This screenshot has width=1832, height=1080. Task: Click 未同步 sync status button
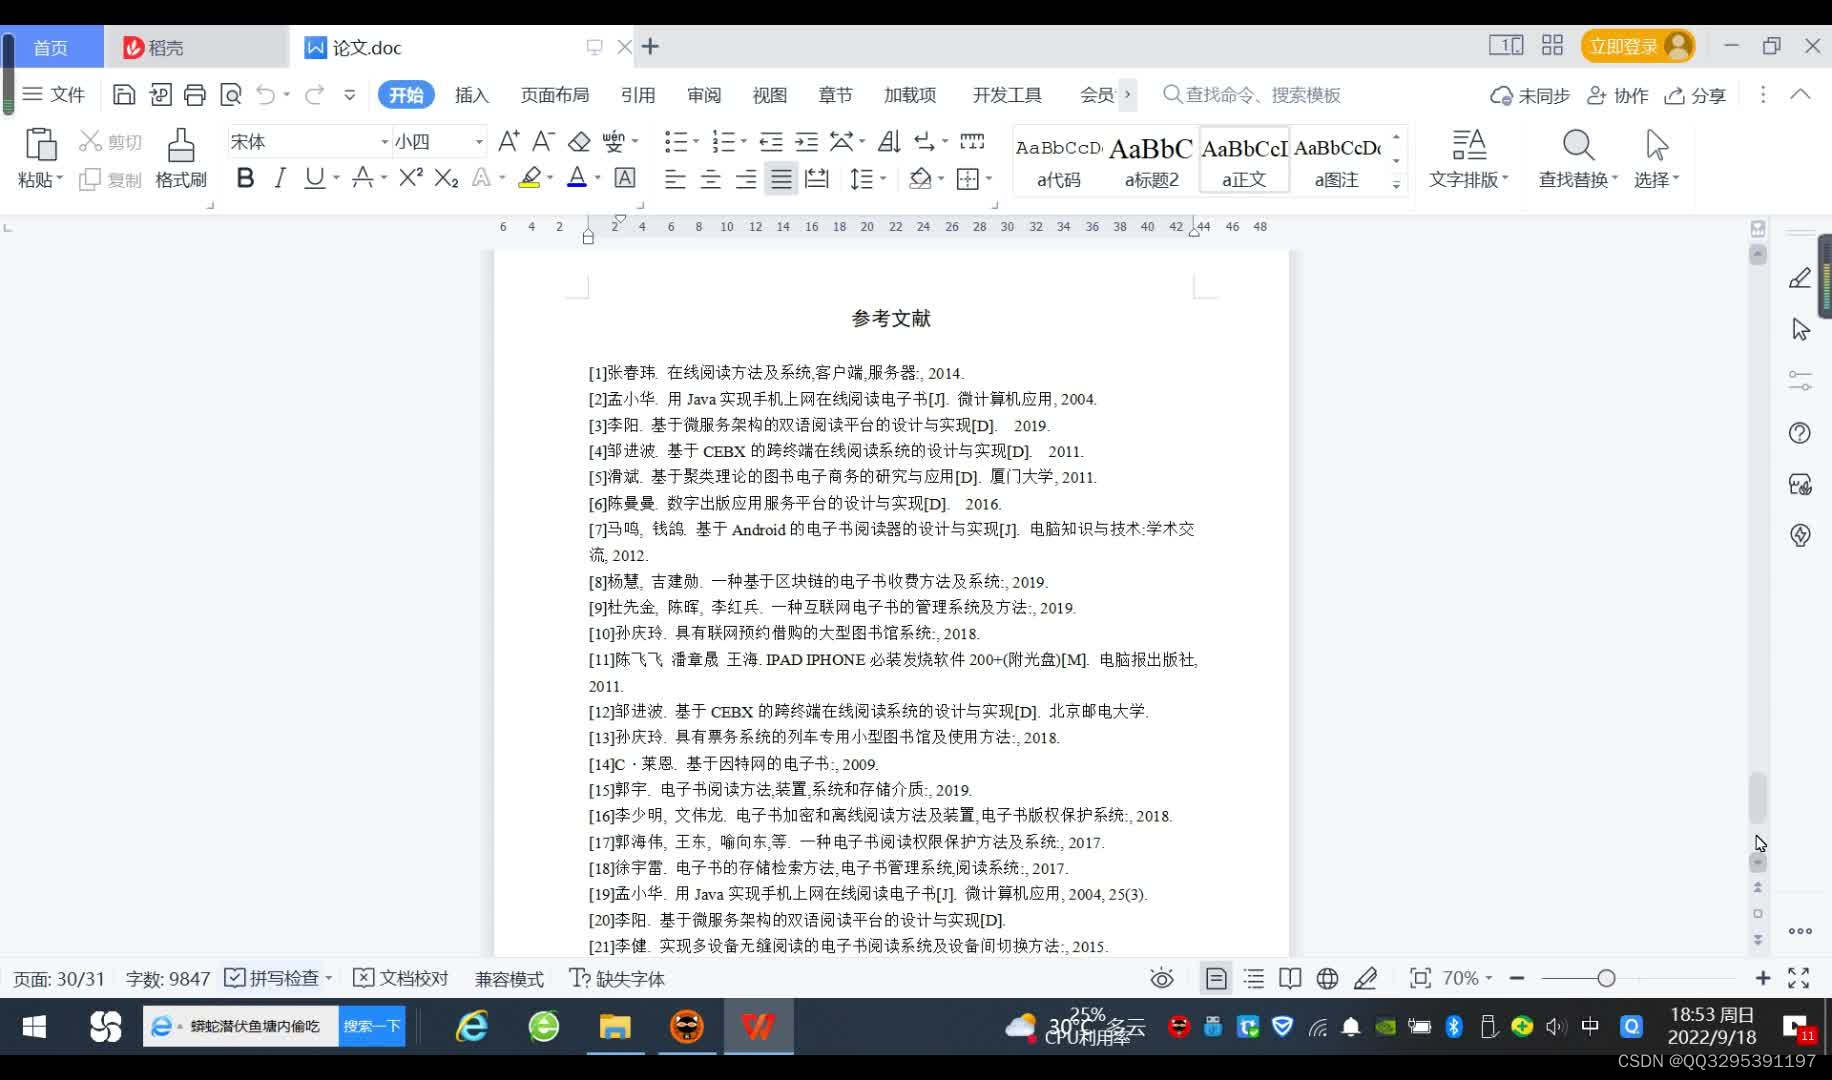[1530, 95]
